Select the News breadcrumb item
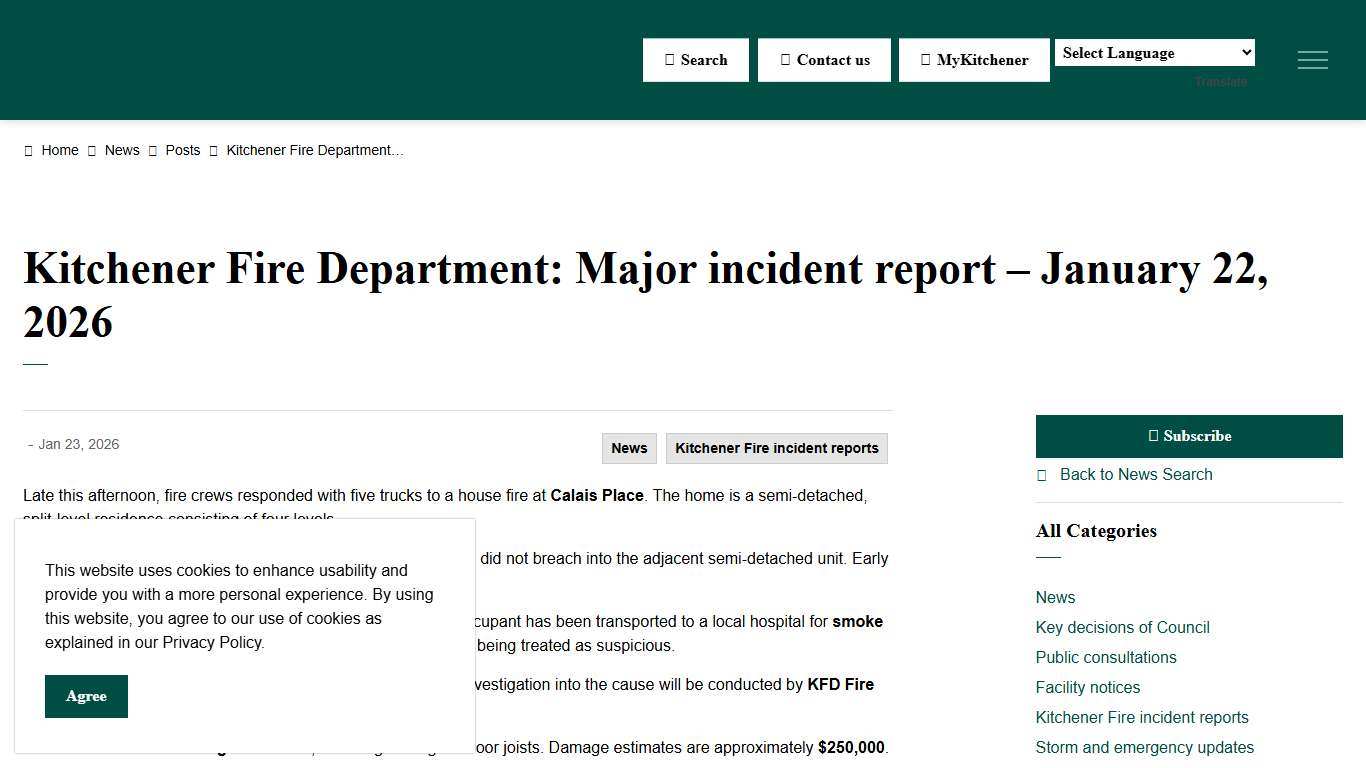1366x768 pixels. tap(122, 150)
